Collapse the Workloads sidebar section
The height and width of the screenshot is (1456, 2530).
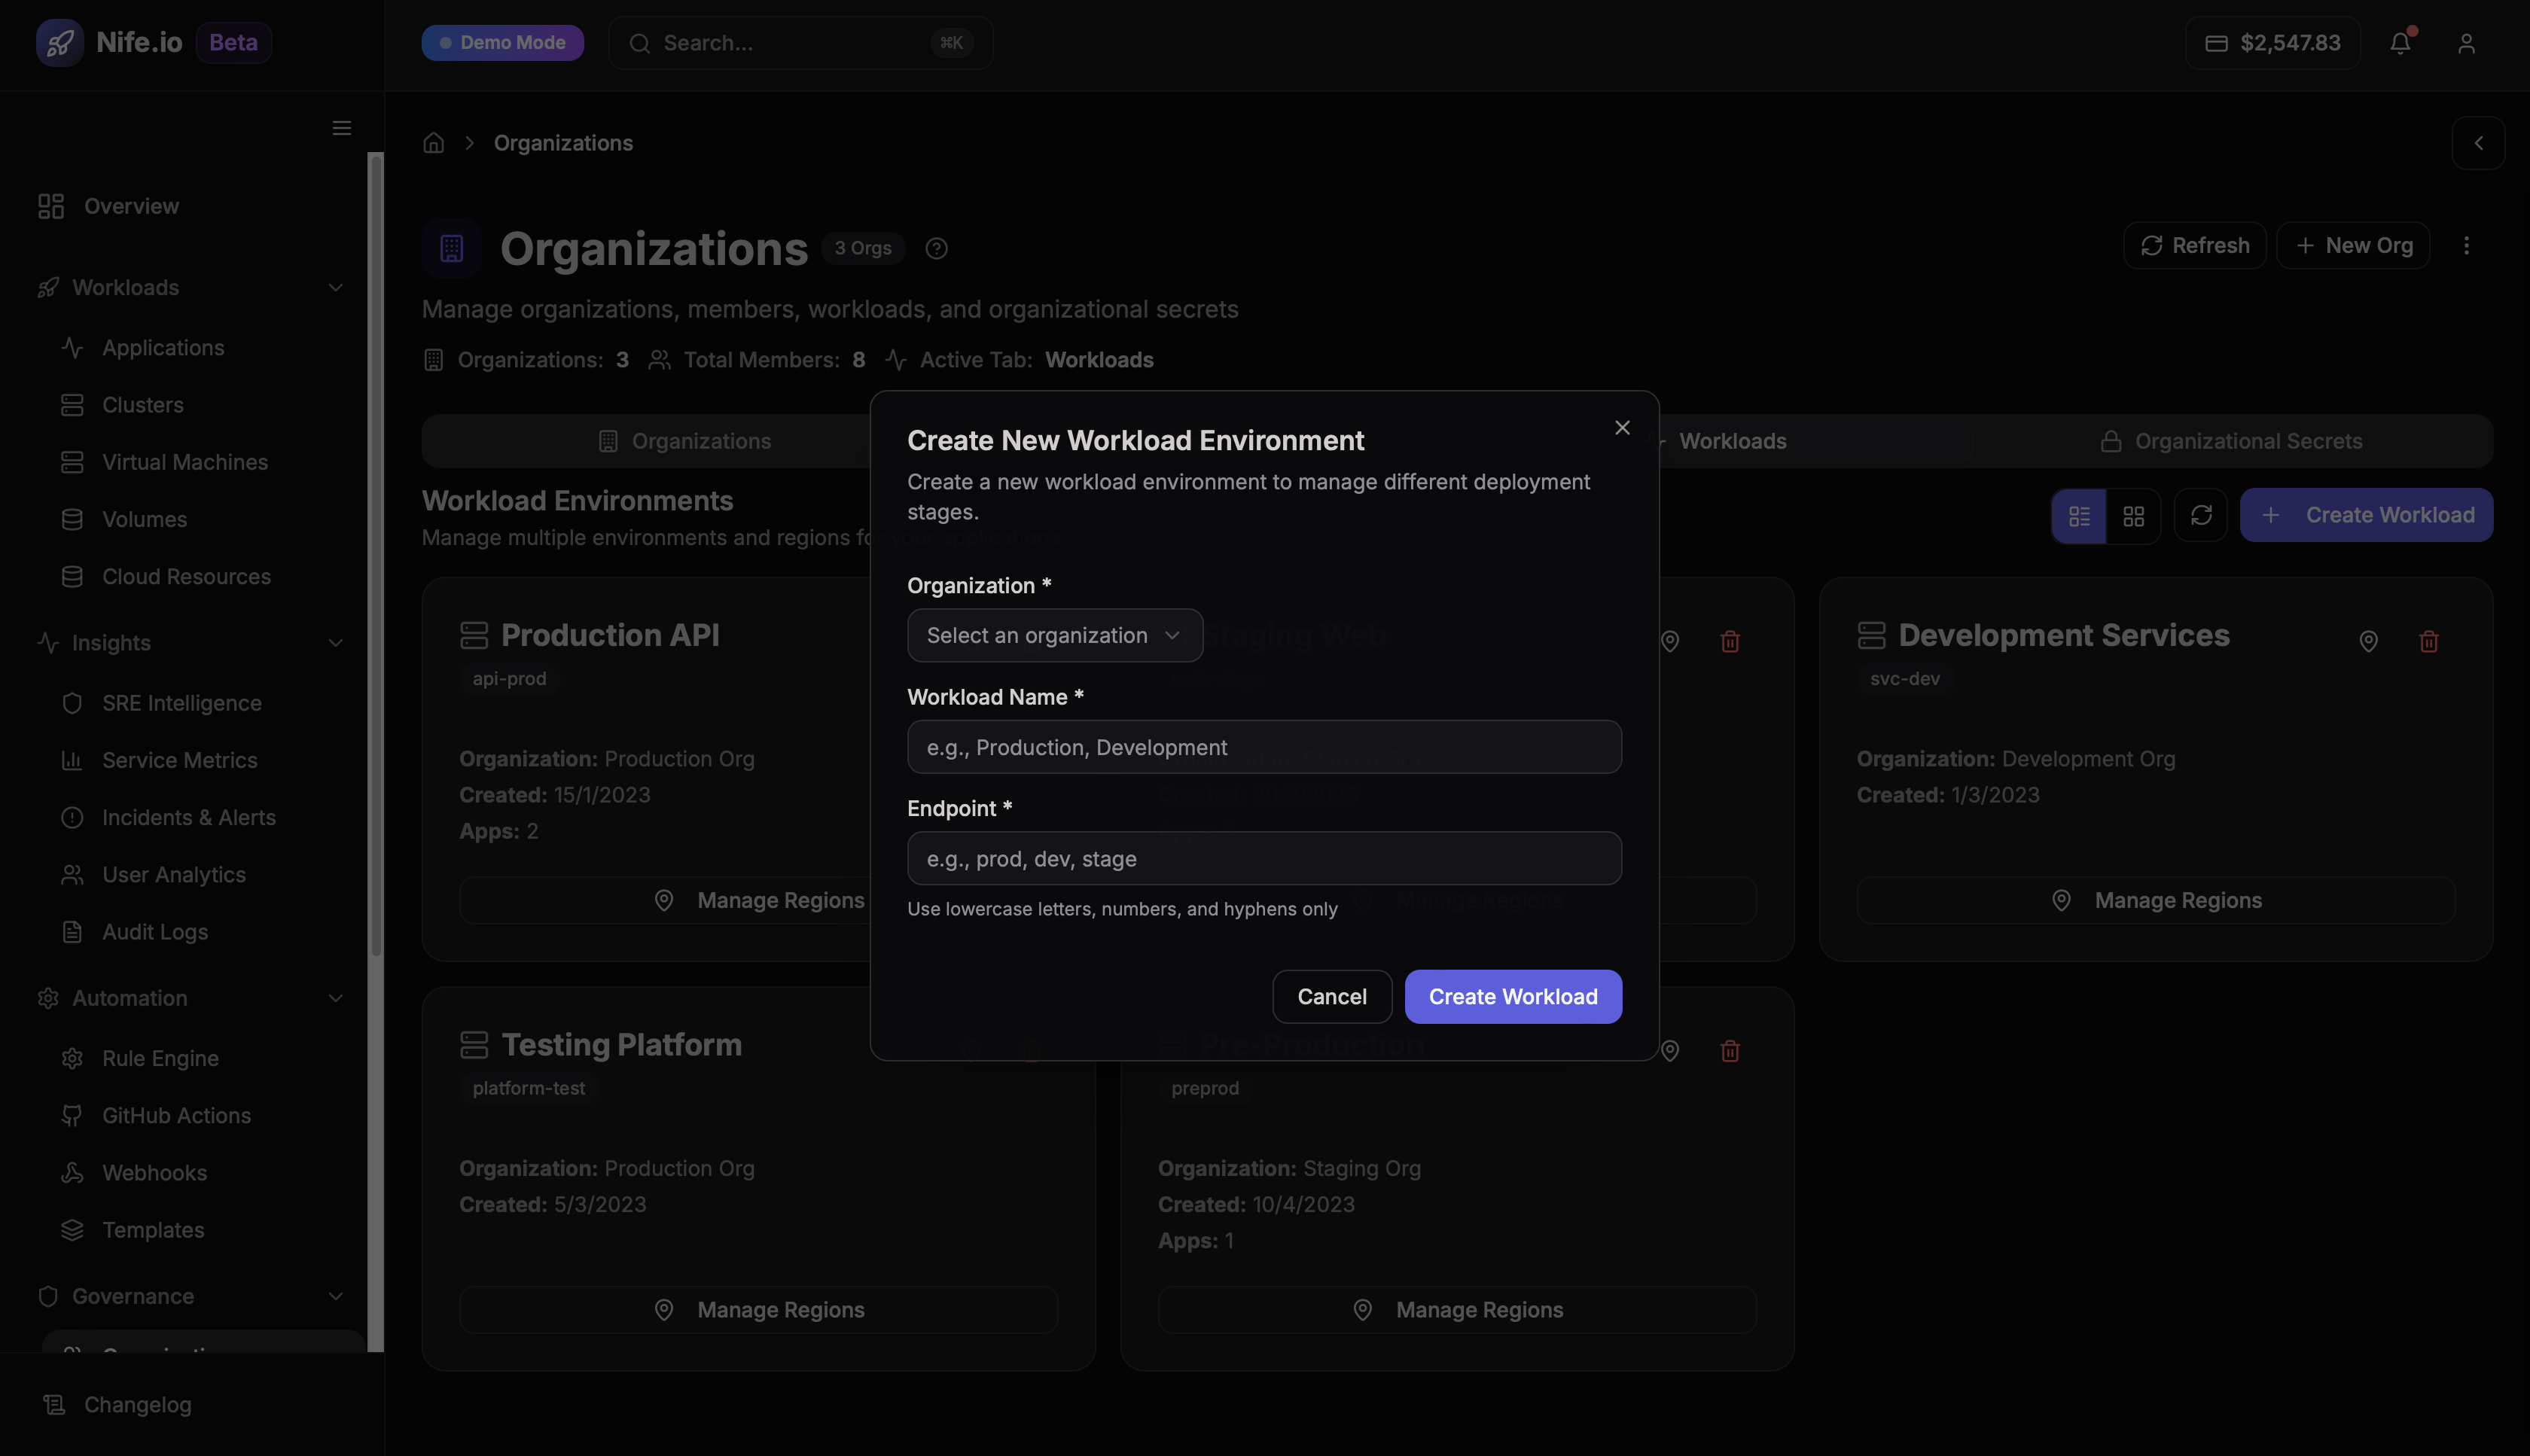click(335, 287)
